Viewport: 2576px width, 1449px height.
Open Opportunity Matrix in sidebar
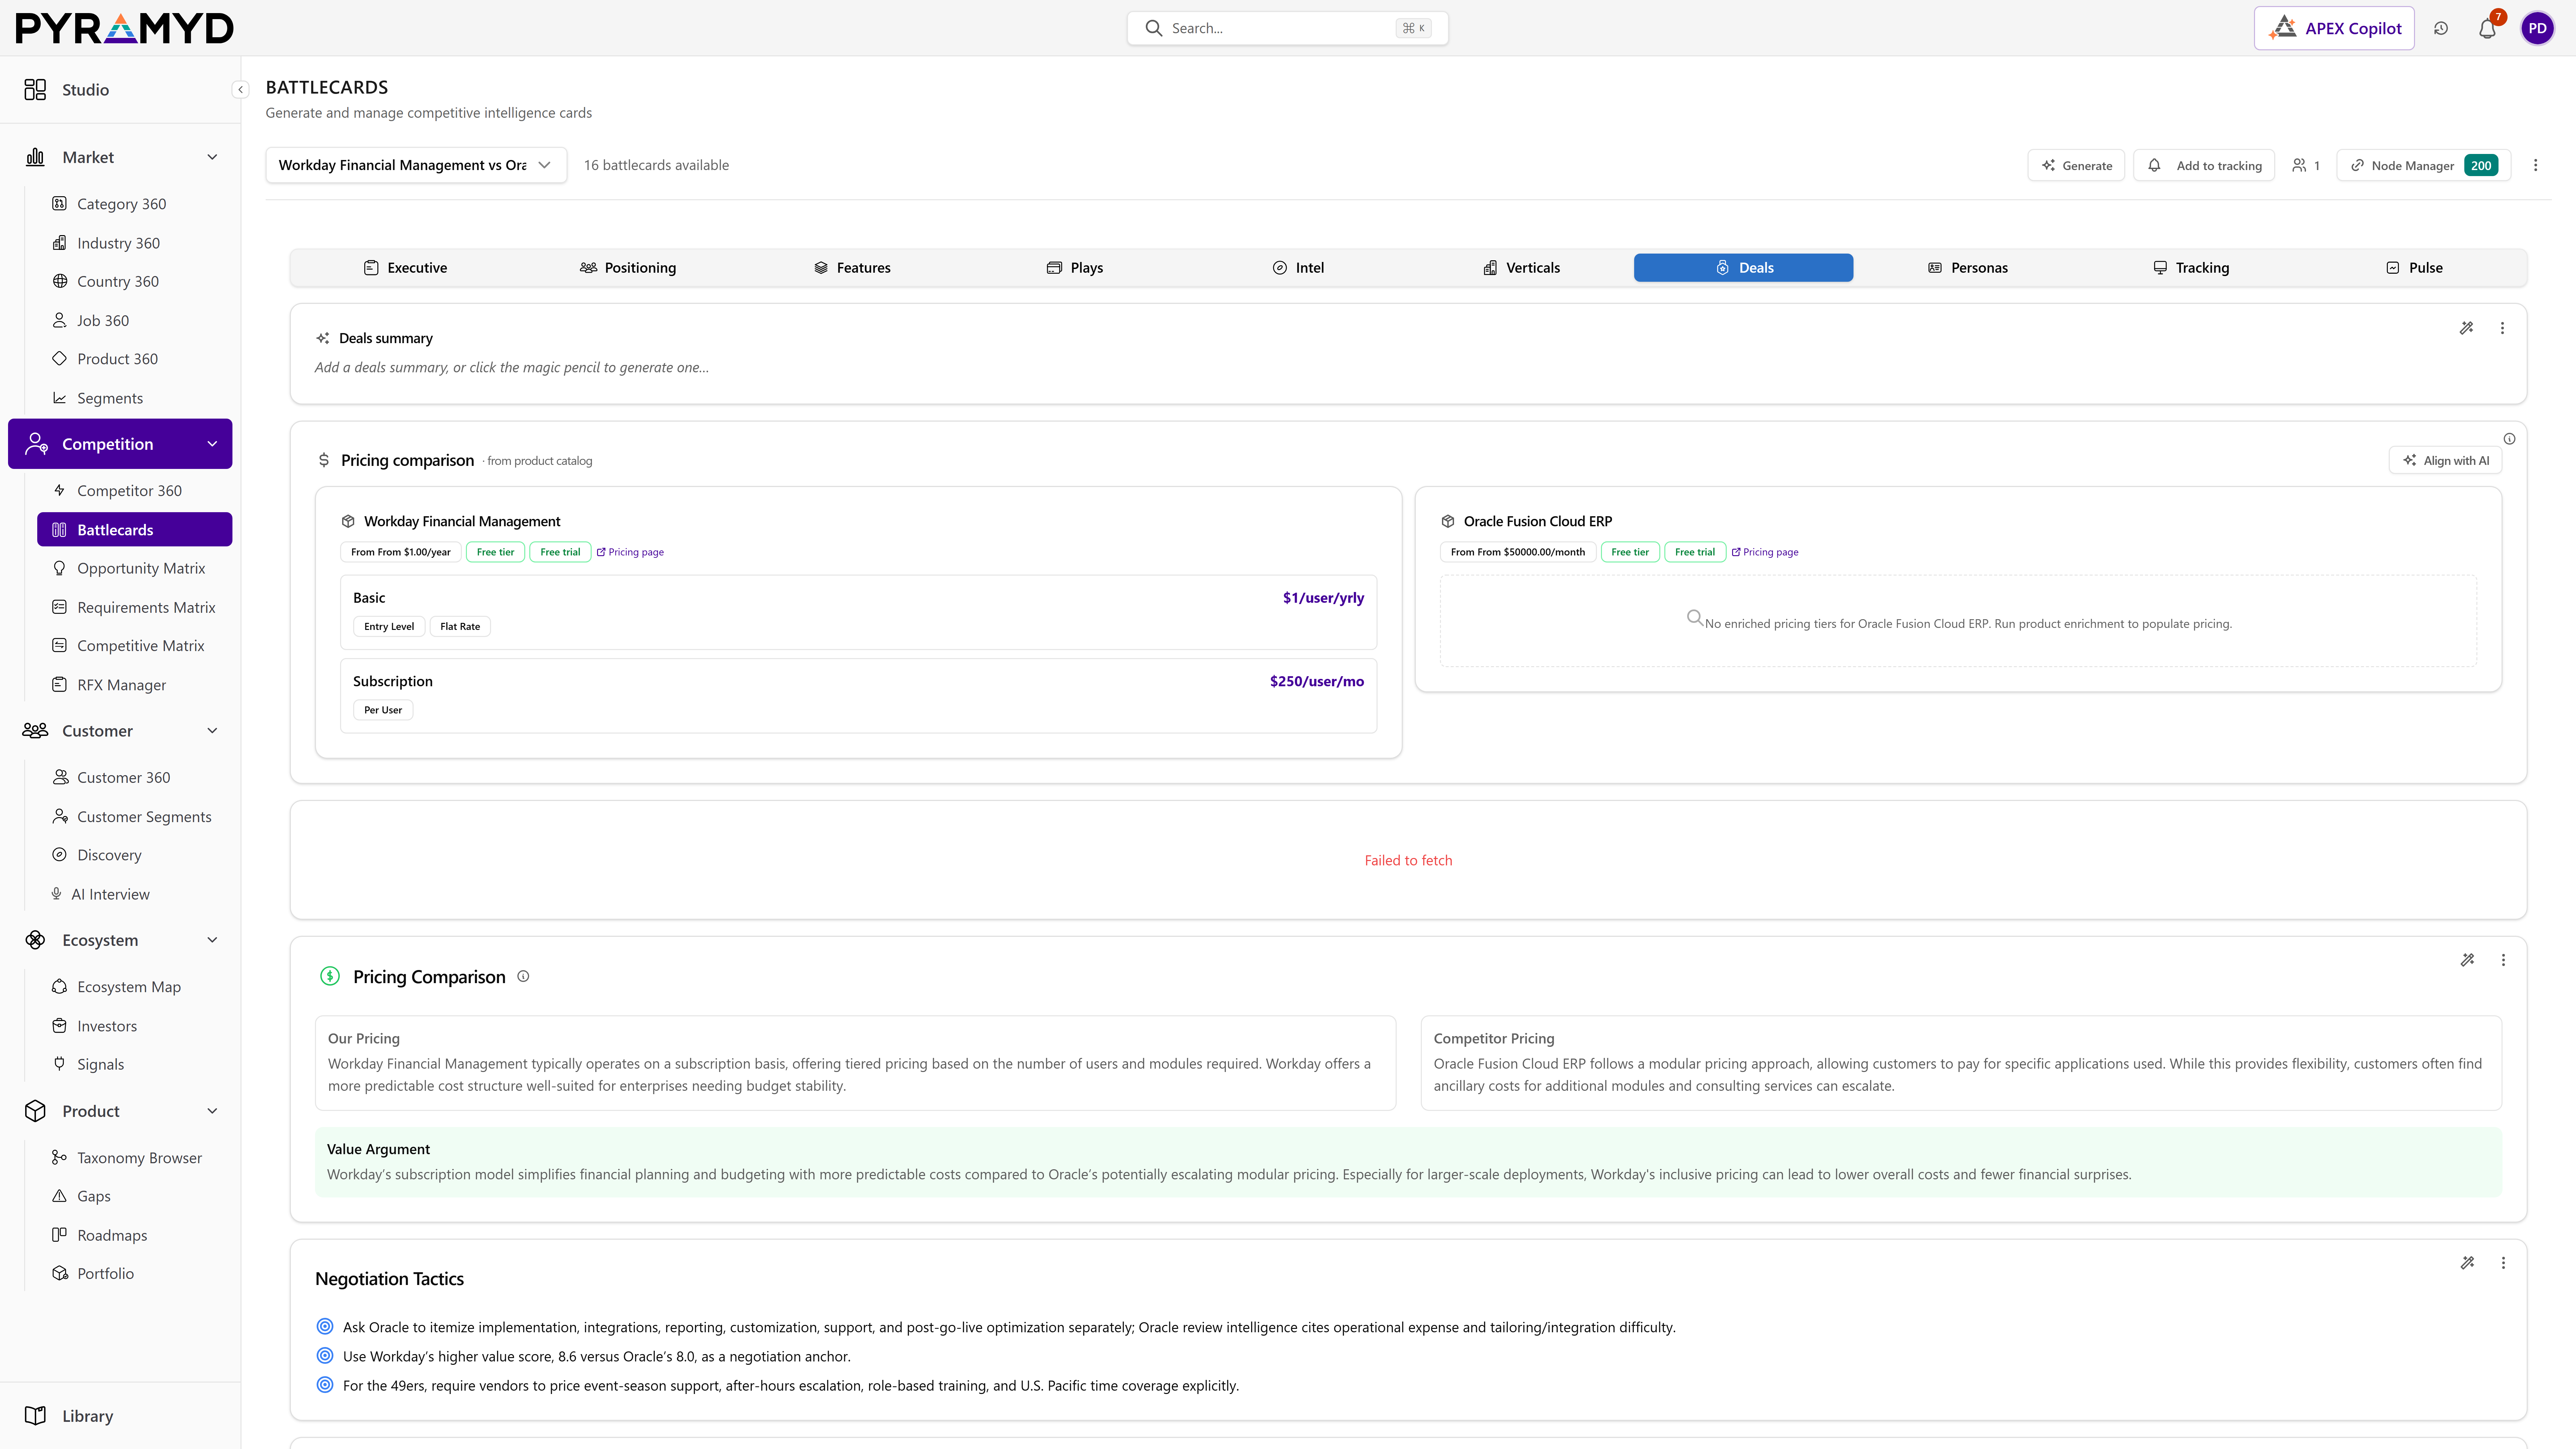coord(141,568)
